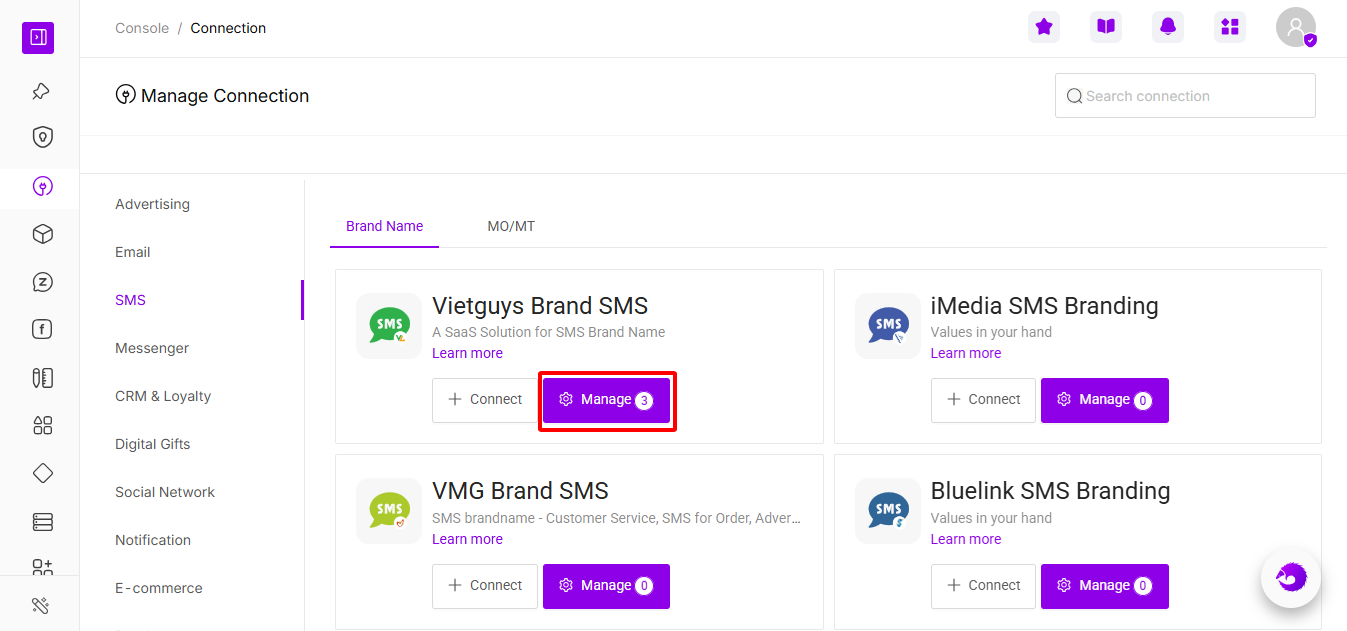Click the VMG Brand SMS title
This screenshot has width=1347, height=631.
click(x=520, y=491)
